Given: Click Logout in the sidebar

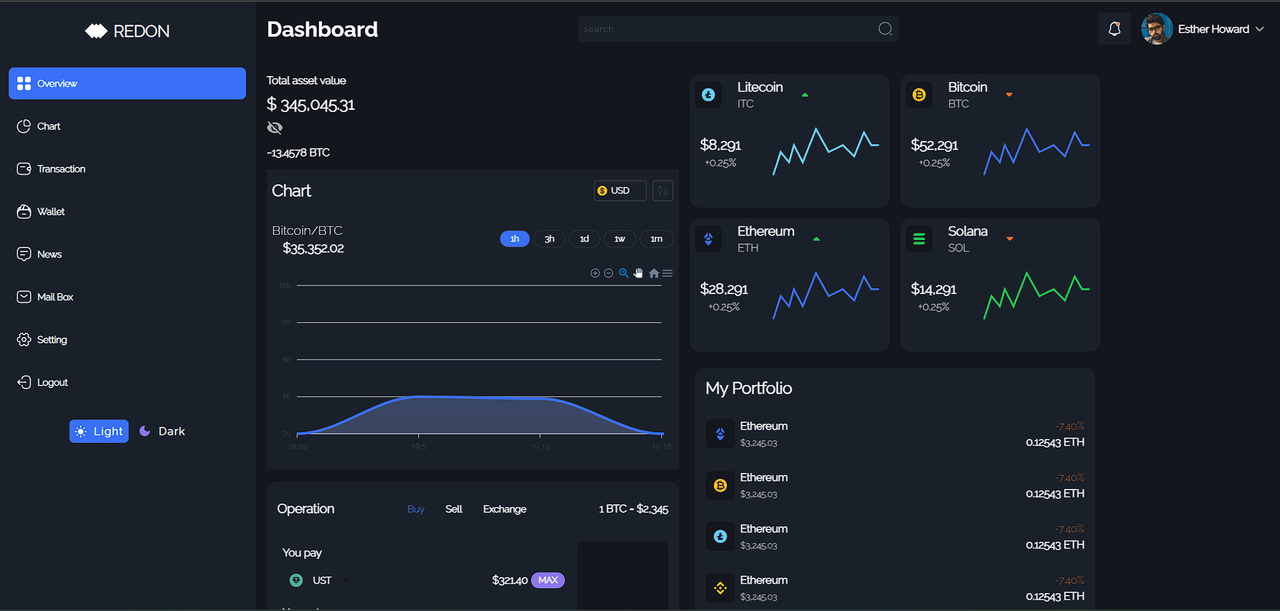Looking at the screenshot, I should pyautogui.click(x=52, y=383).
